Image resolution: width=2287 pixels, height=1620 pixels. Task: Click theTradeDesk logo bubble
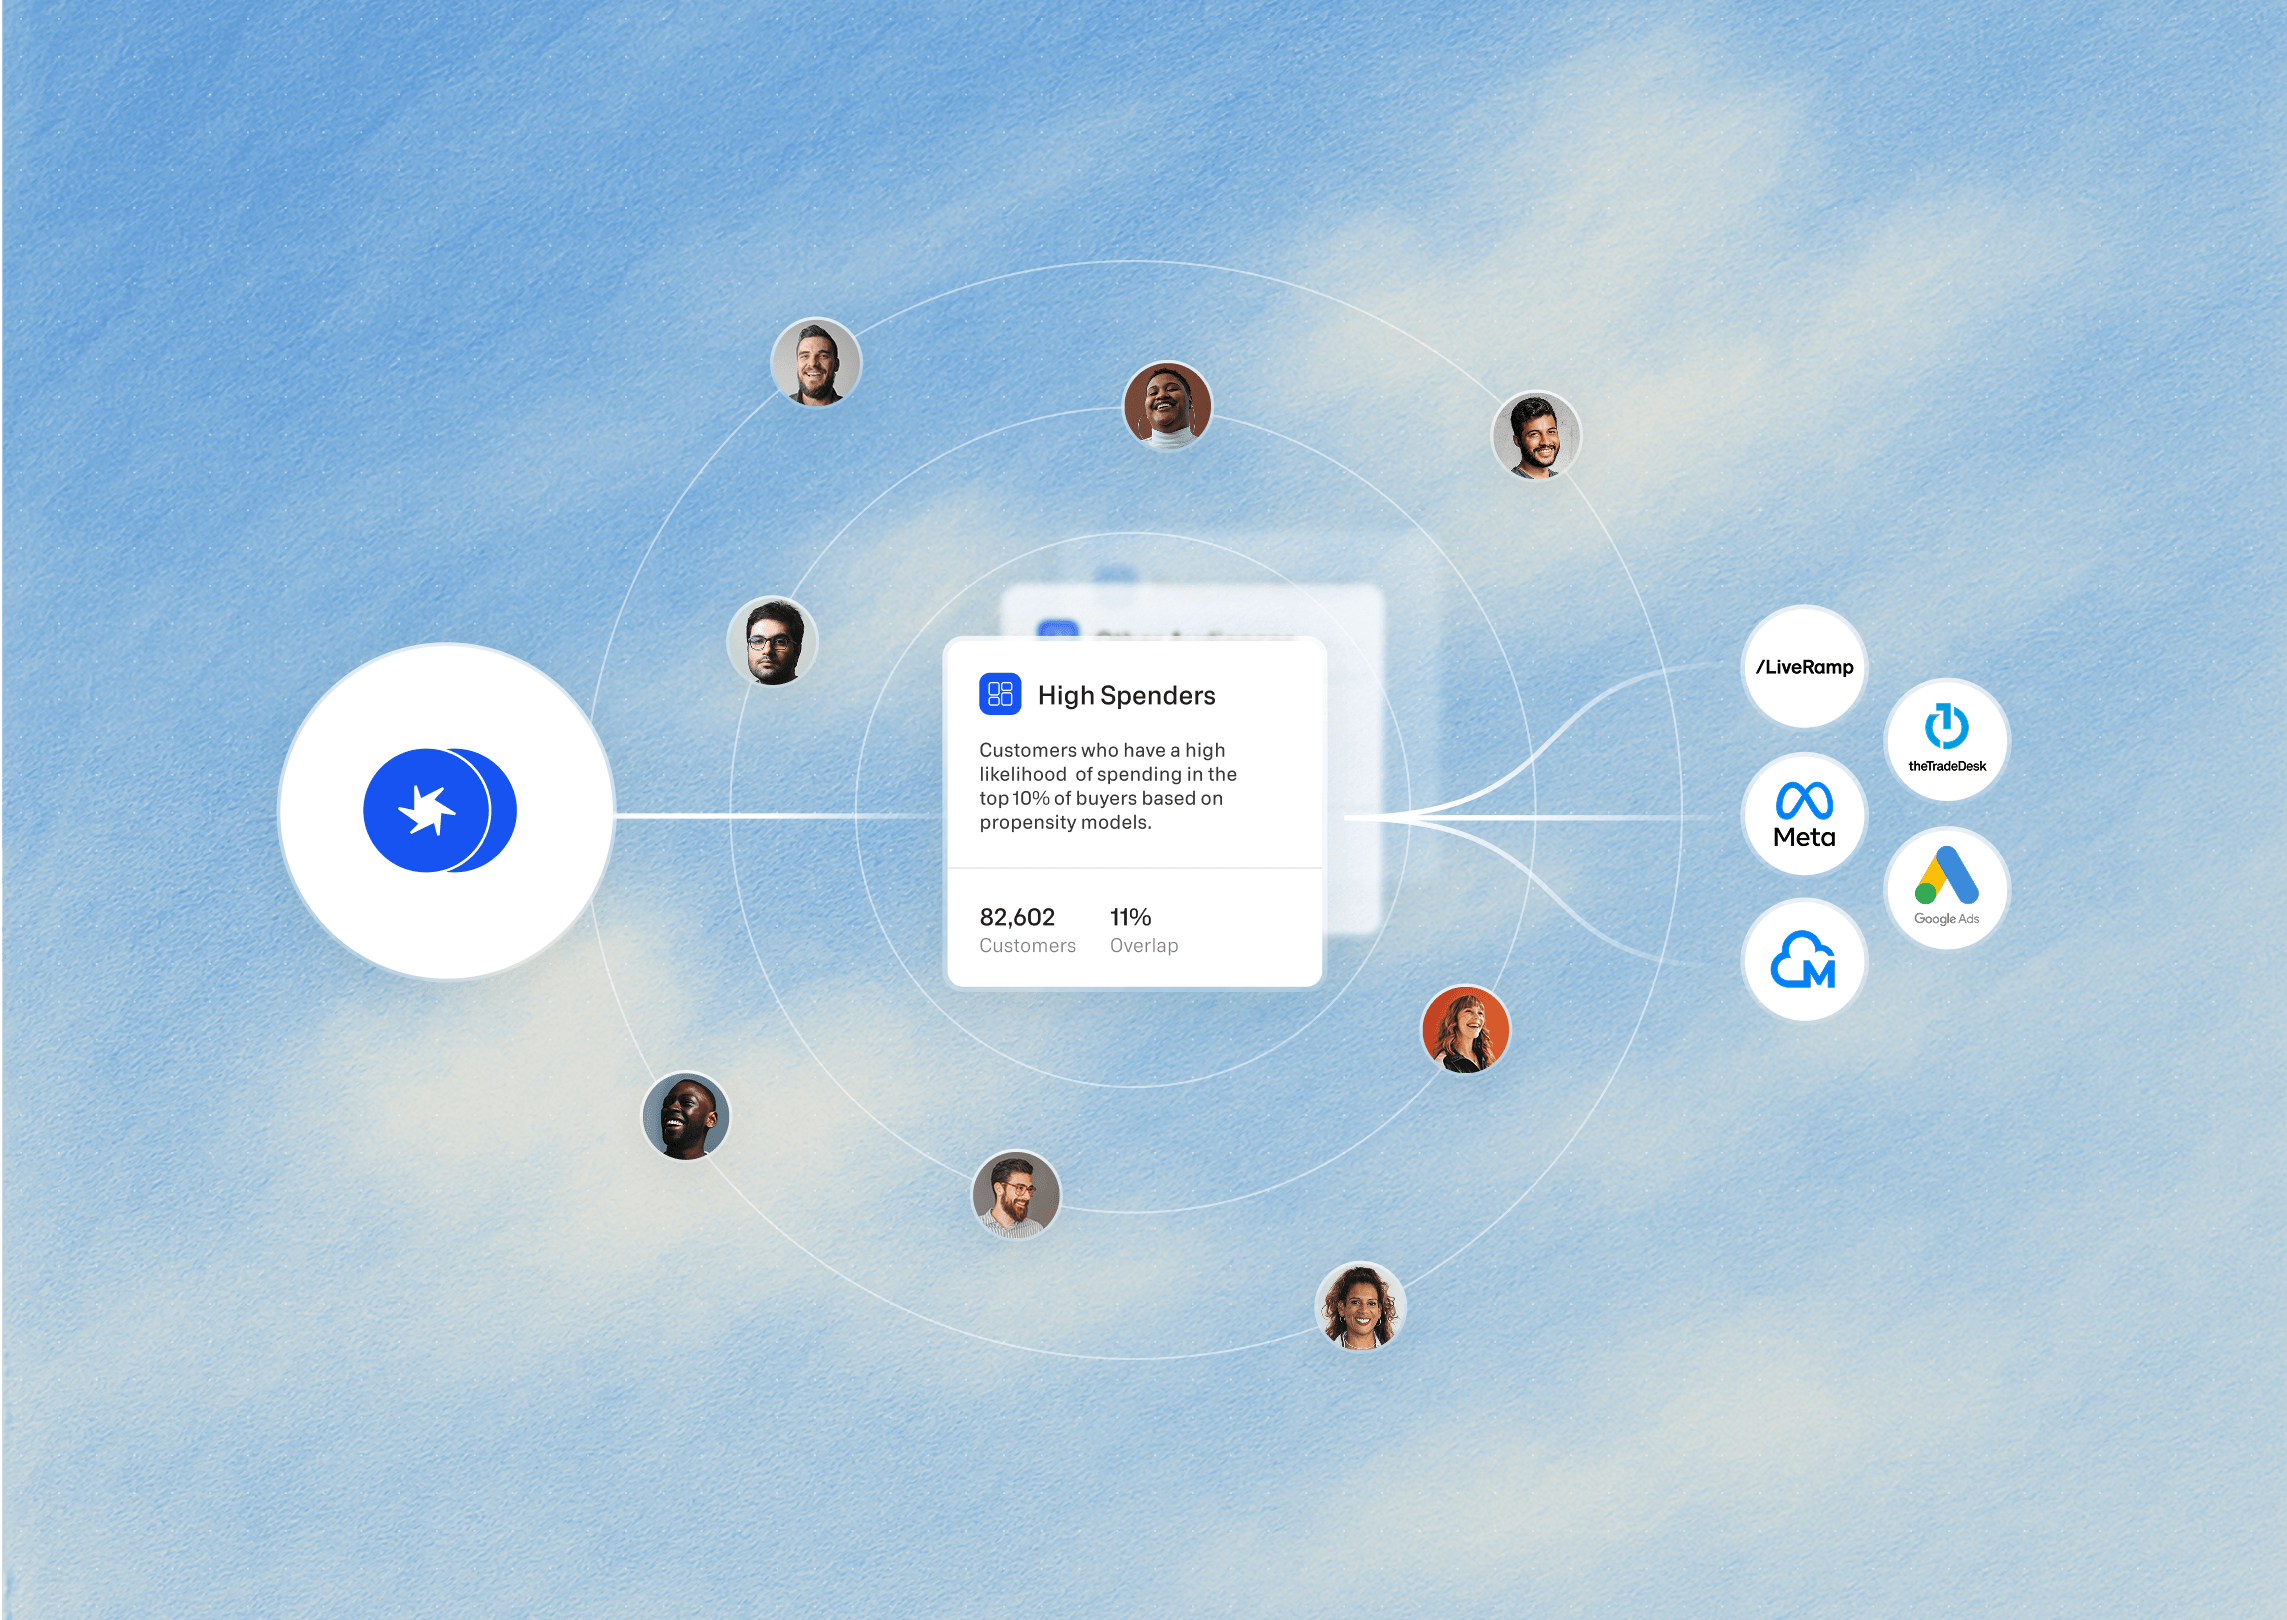coord(1946,740)
